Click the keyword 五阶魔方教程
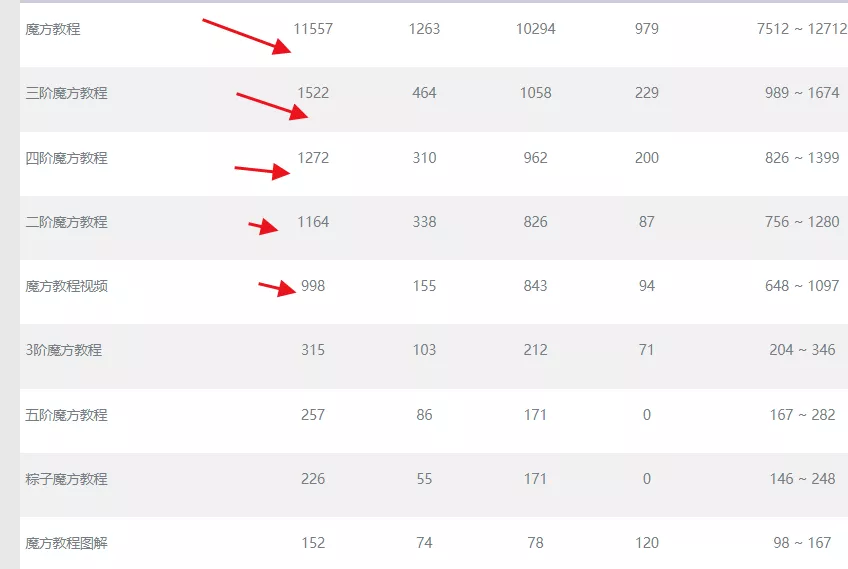Screen dimensions: 848x569 click(x=66, y=415)
